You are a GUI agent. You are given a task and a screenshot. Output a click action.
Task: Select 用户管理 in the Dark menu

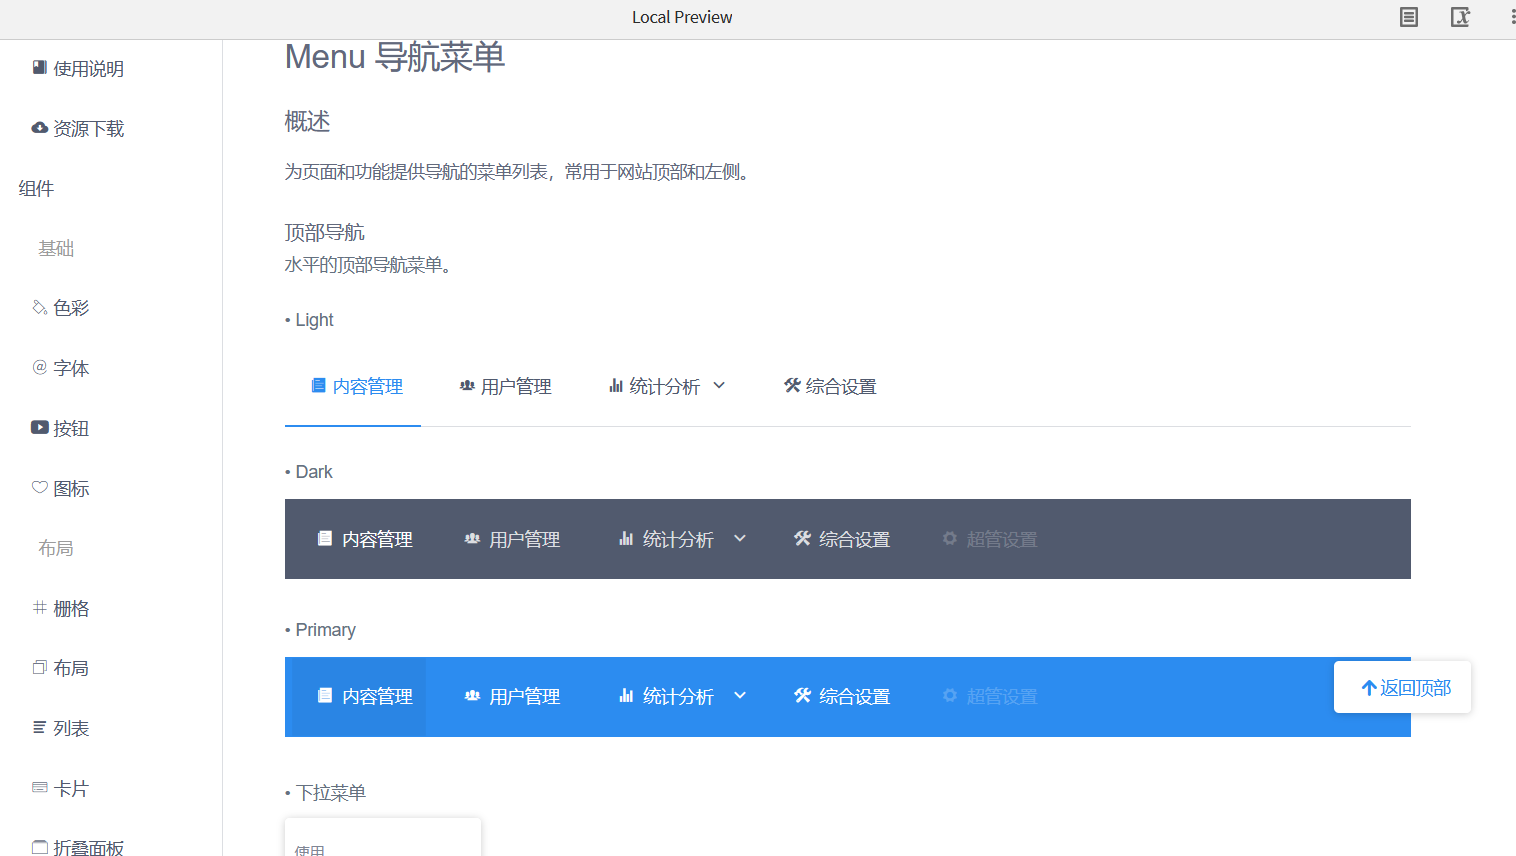coord(512,539)
